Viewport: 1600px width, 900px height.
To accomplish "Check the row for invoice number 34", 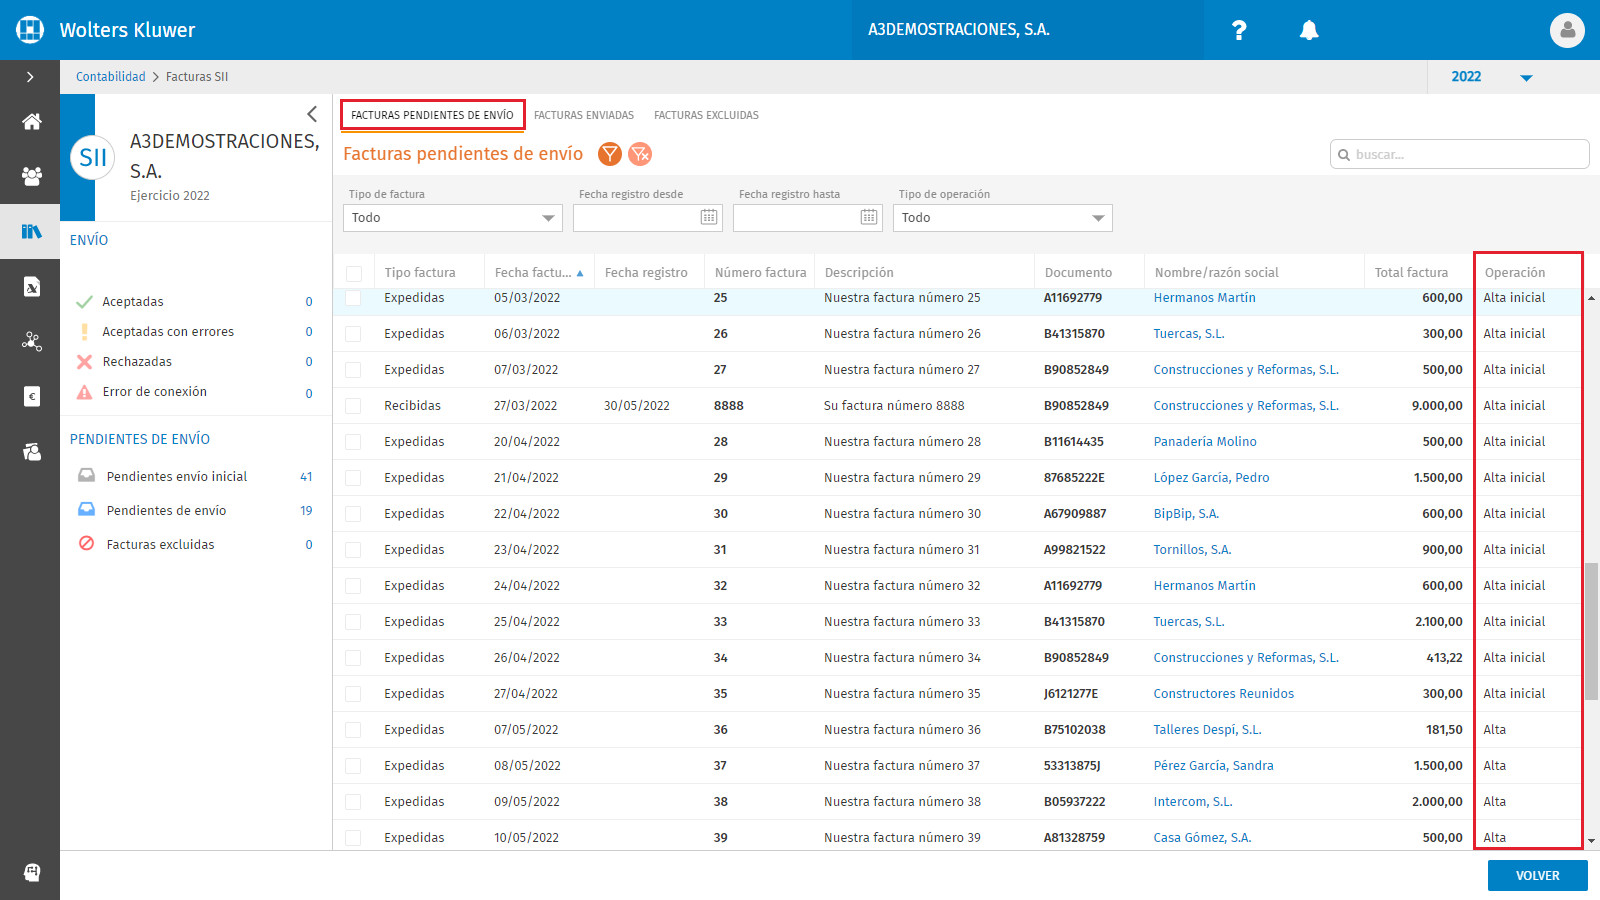I will tap(353, 658).
